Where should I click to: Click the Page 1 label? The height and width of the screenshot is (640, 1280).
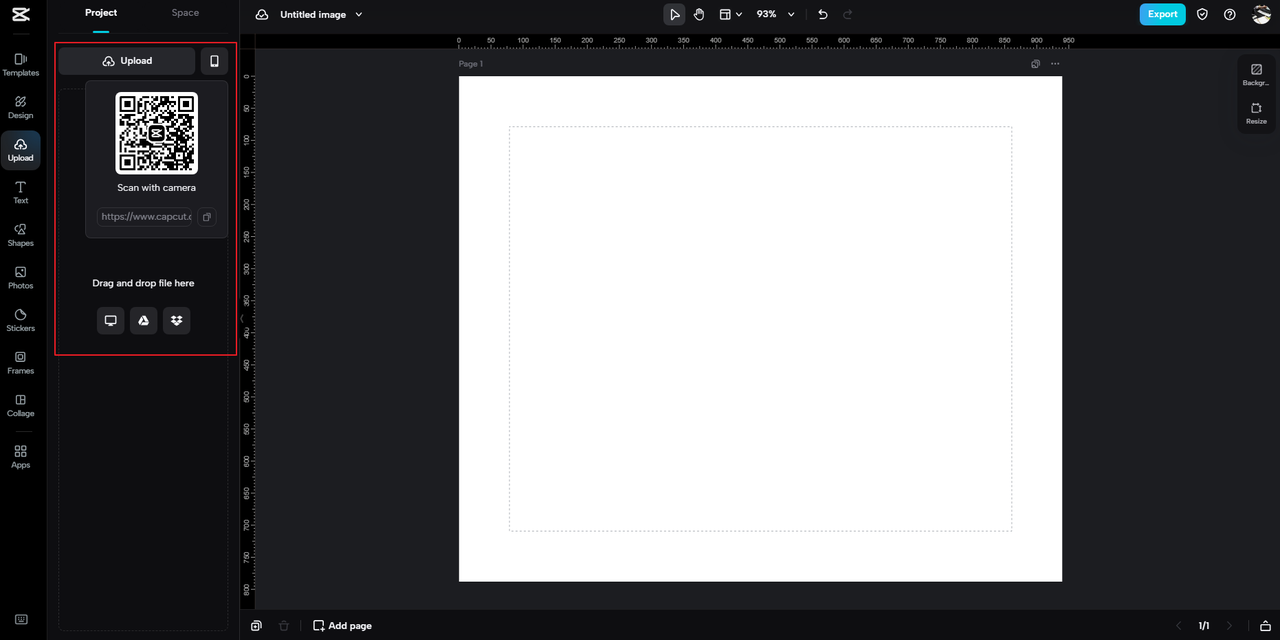coord(471,64)
